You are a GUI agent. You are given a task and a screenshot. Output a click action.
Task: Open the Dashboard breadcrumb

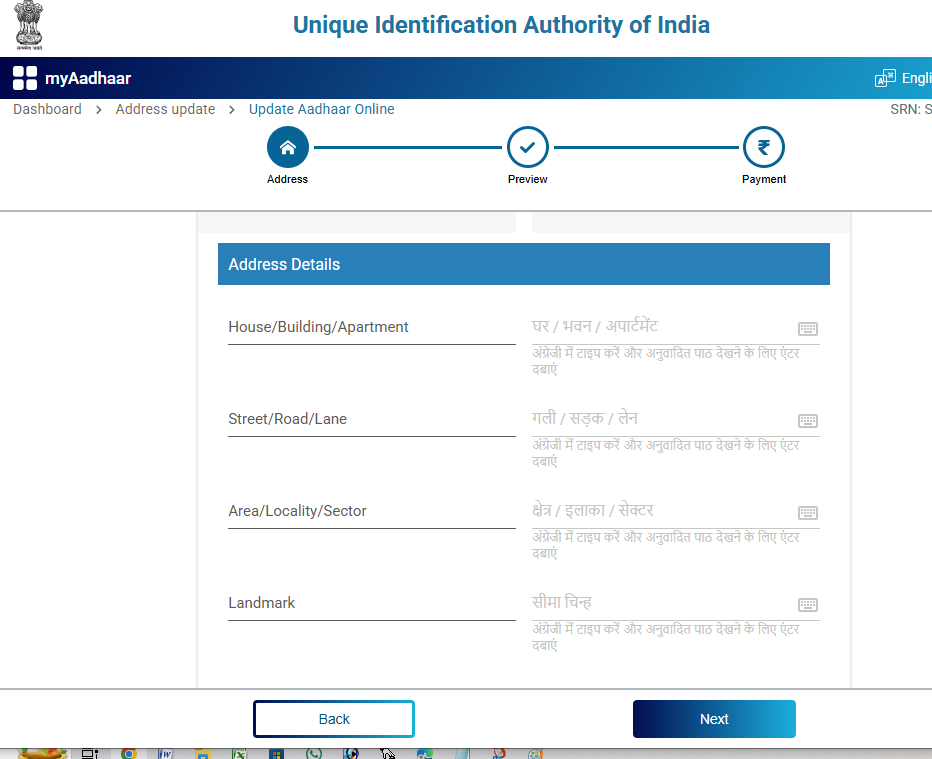(47, 109)
